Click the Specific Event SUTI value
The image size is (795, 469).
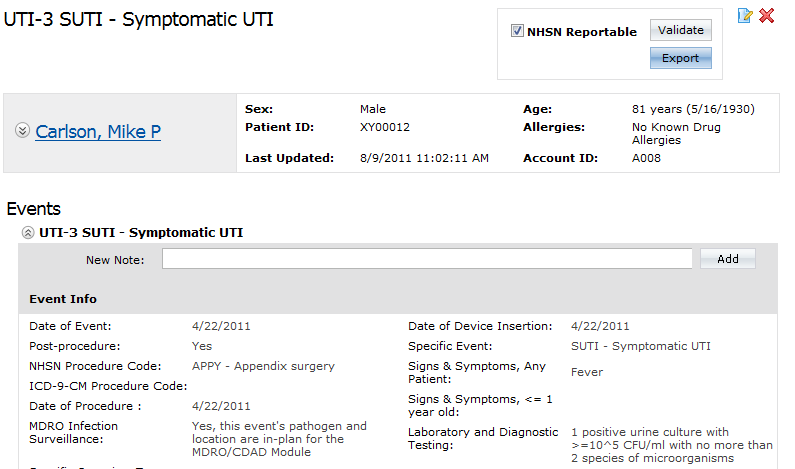(x=641, y=346)
